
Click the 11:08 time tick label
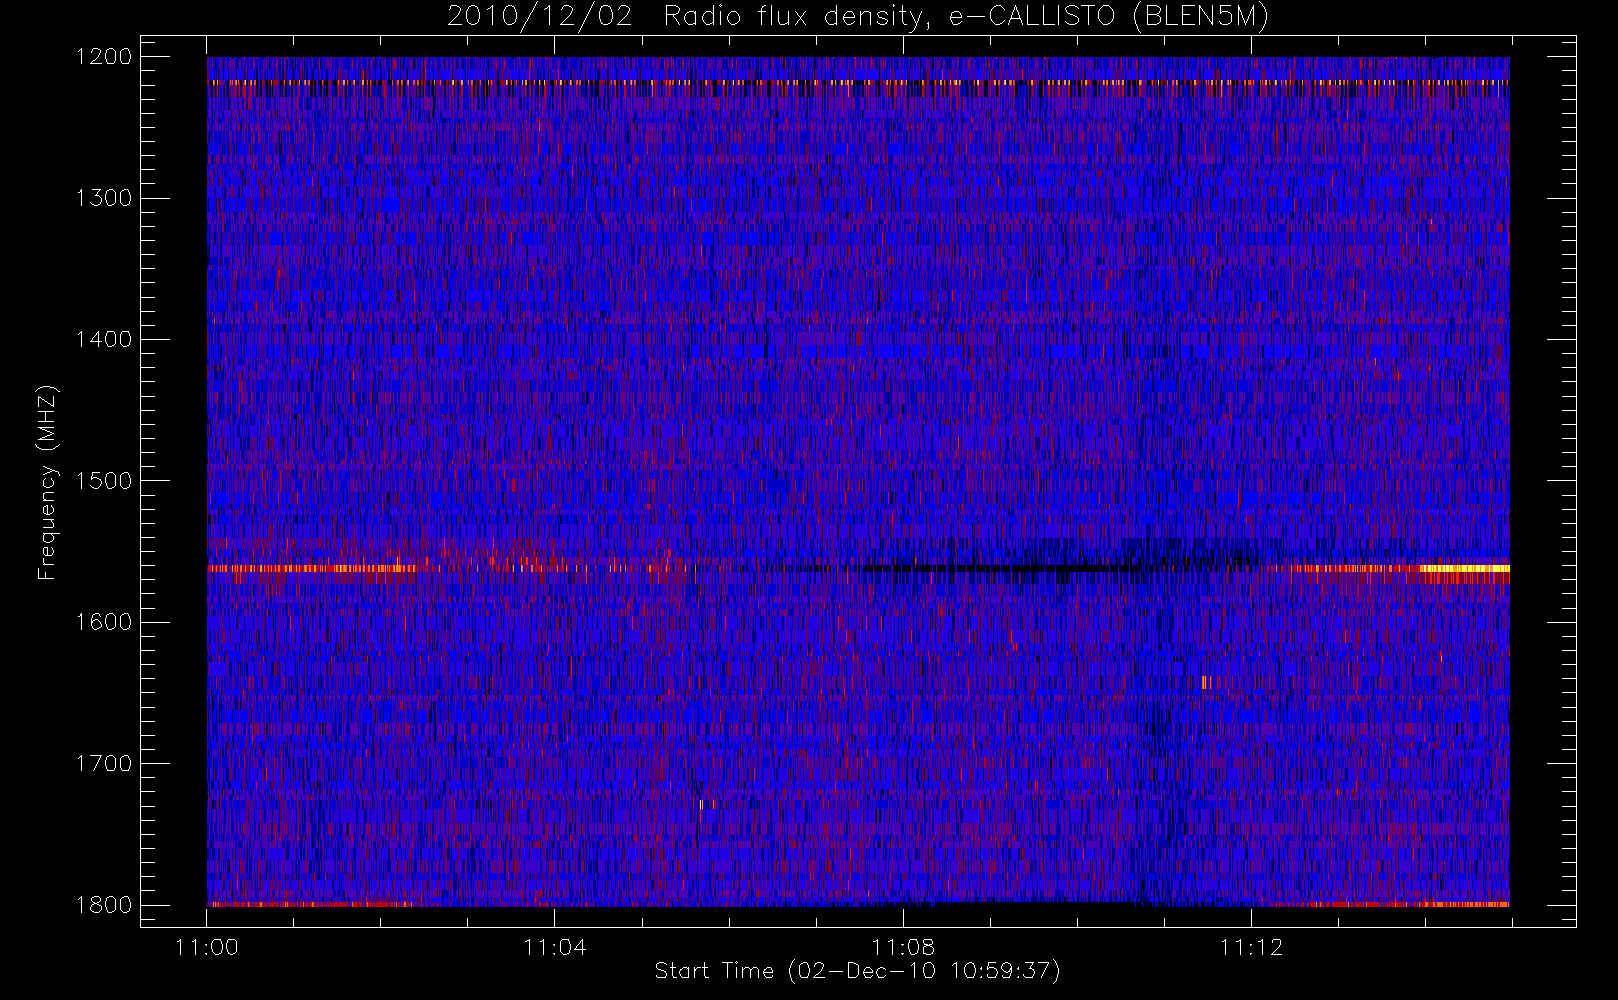(x=903, y=947)
